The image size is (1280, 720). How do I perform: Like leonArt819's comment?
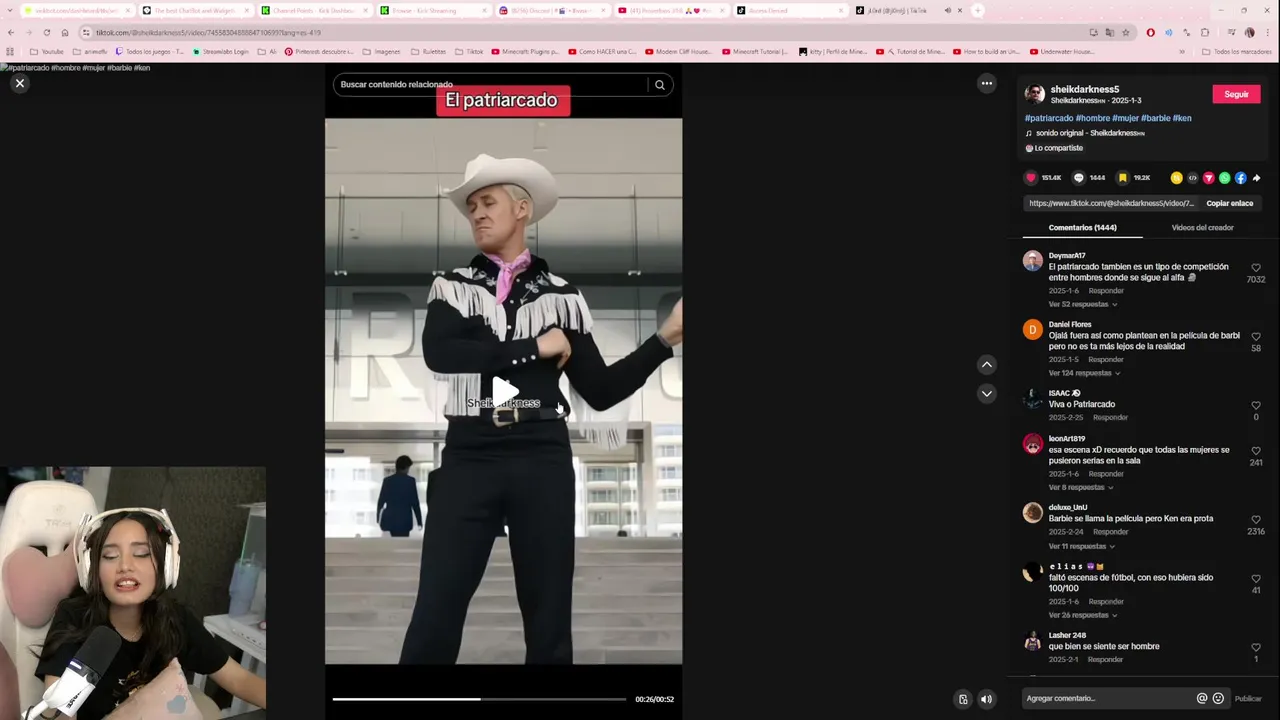pyautogui.click(x=1256, y=451)
